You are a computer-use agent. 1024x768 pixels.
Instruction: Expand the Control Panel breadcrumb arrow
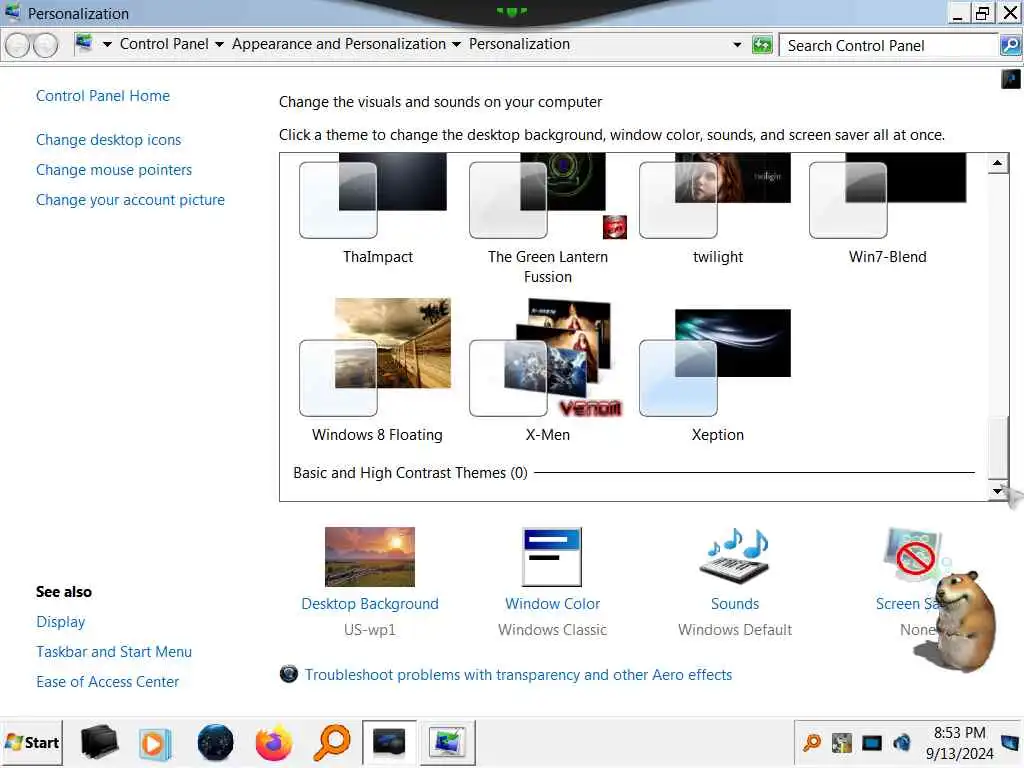(219, 44)
